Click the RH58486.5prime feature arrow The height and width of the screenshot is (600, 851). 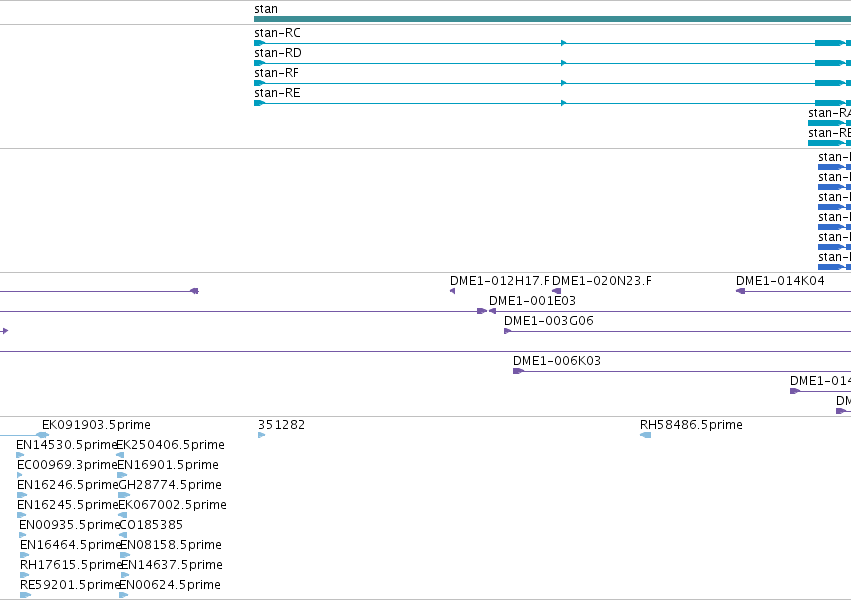click(x=646, y=435)
